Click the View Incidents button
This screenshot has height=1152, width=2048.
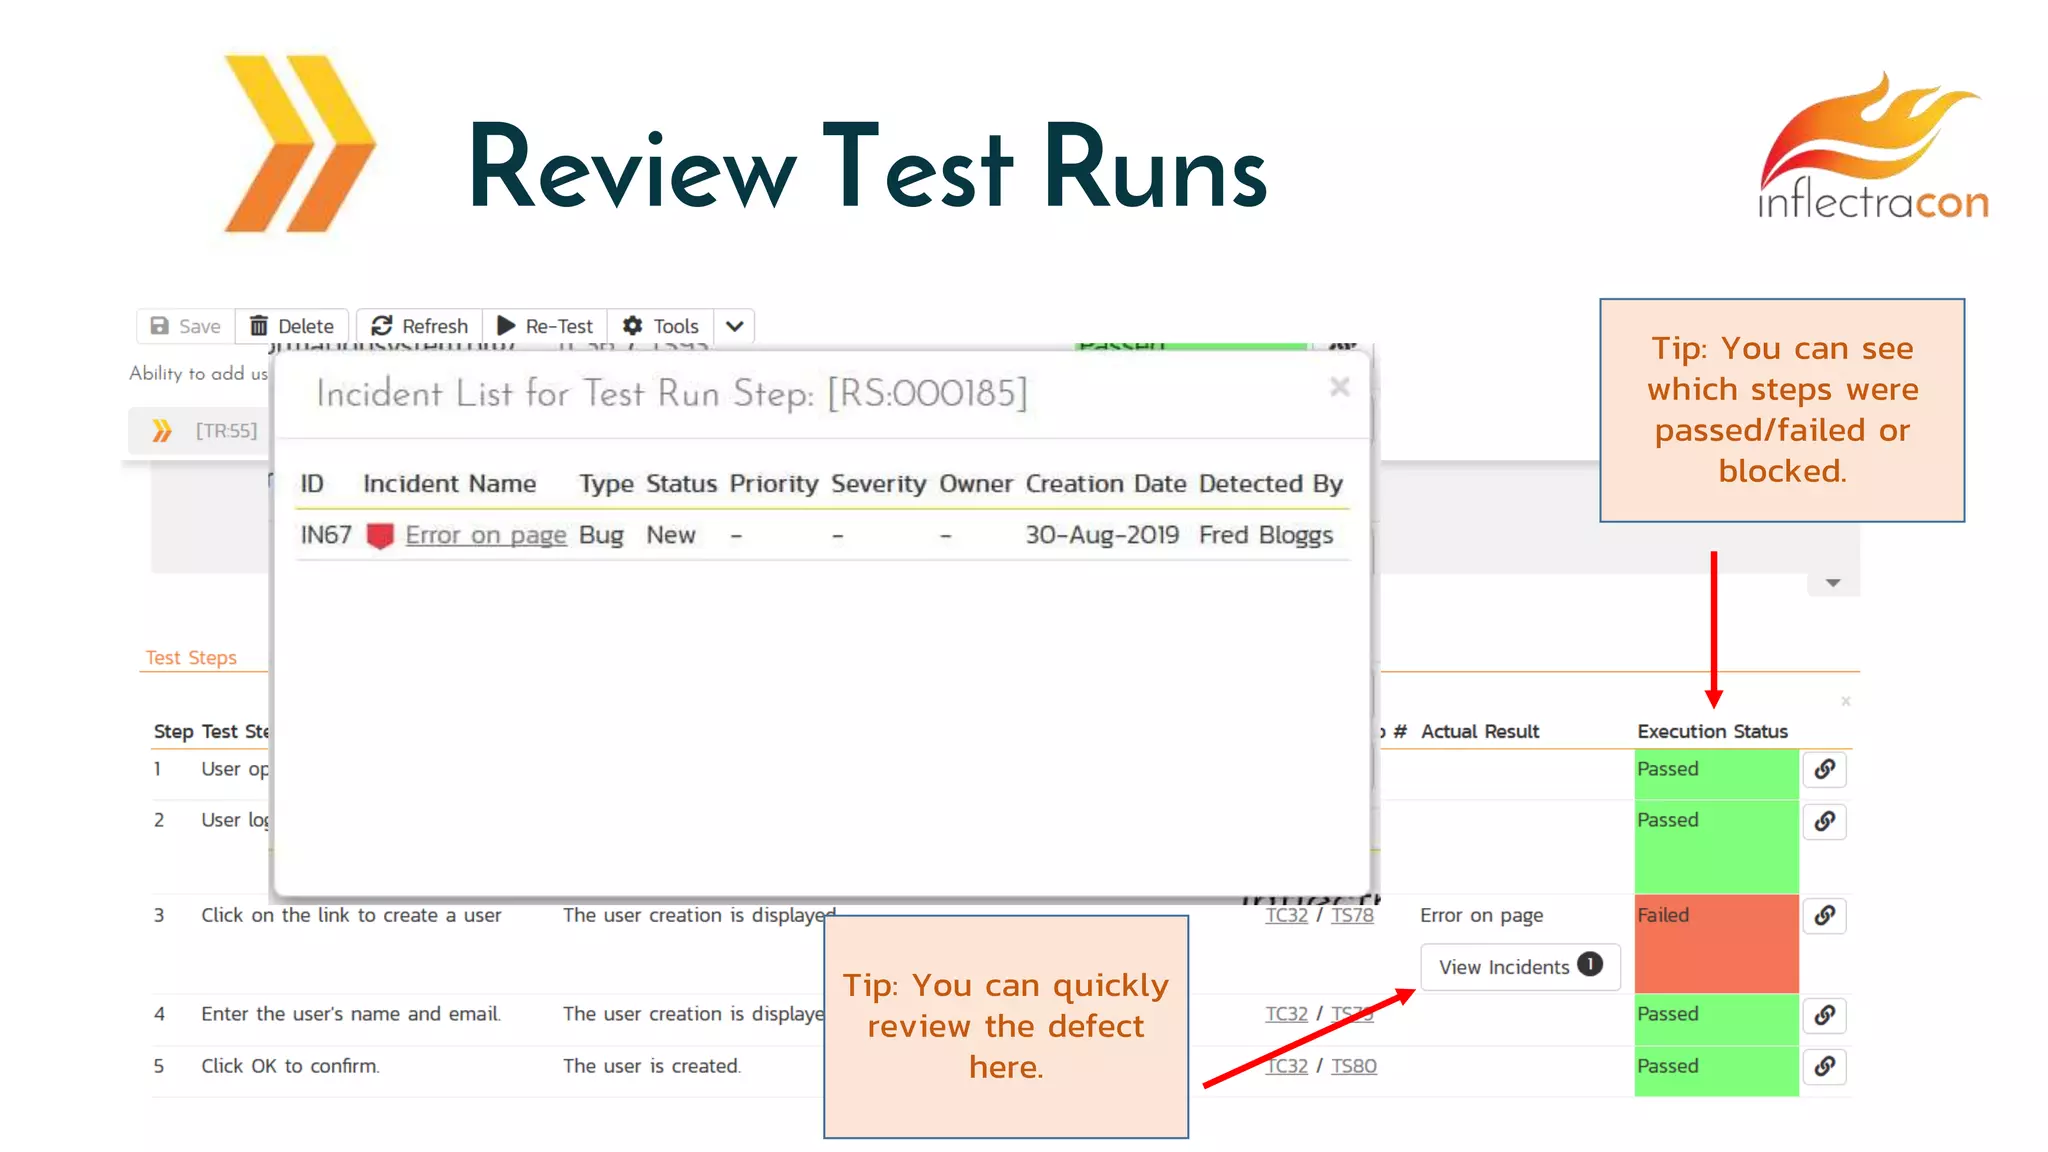point(1520,967)
